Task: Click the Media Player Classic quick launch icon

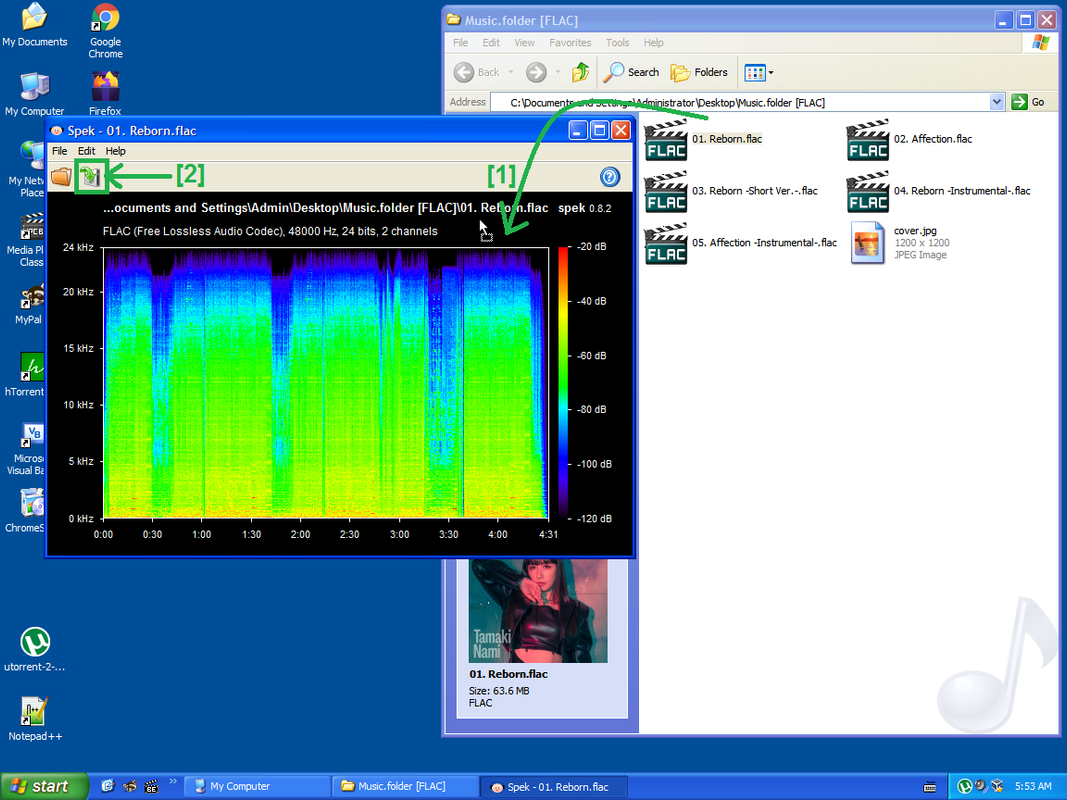Action: pos(151,786)
